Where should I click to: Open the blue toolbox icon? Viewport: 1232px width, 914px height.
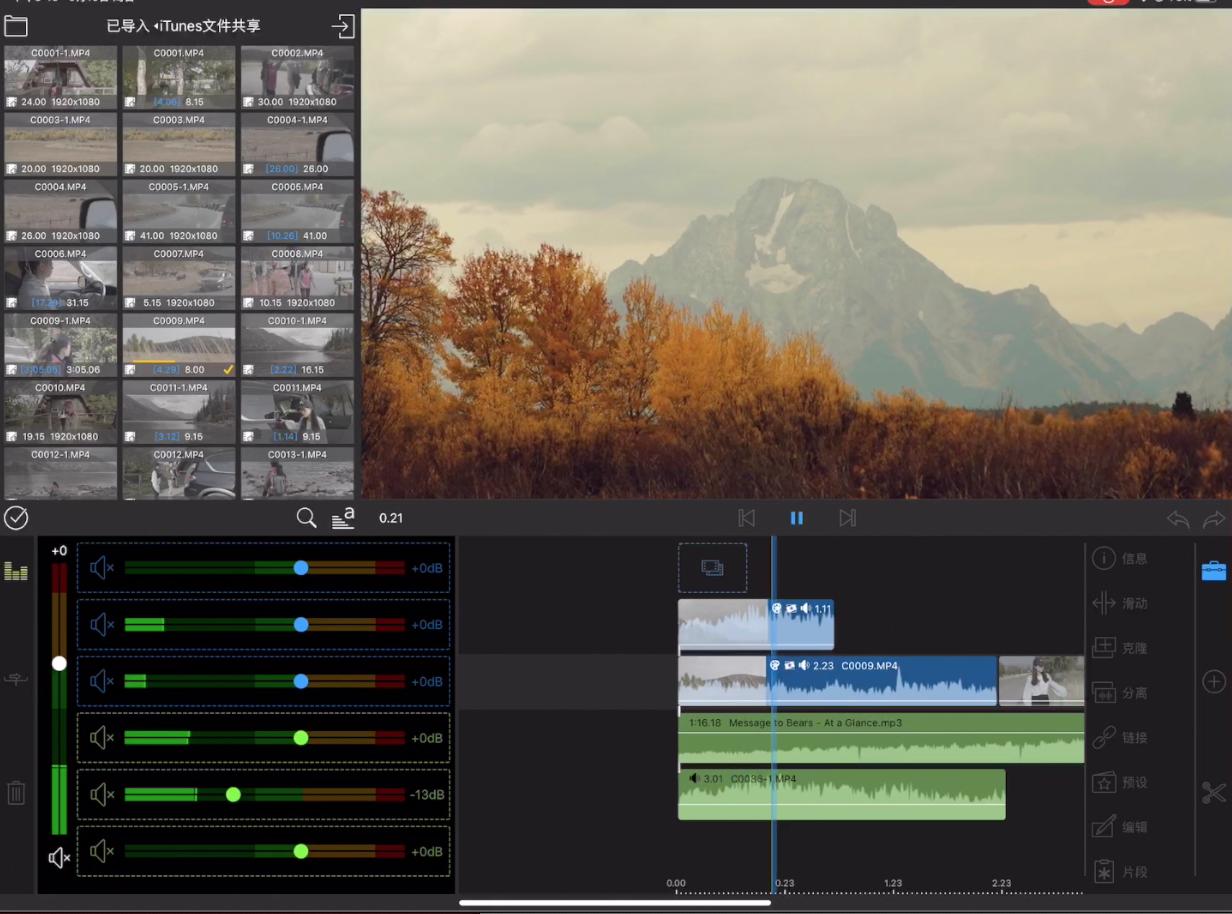[x=1213, y=570]
